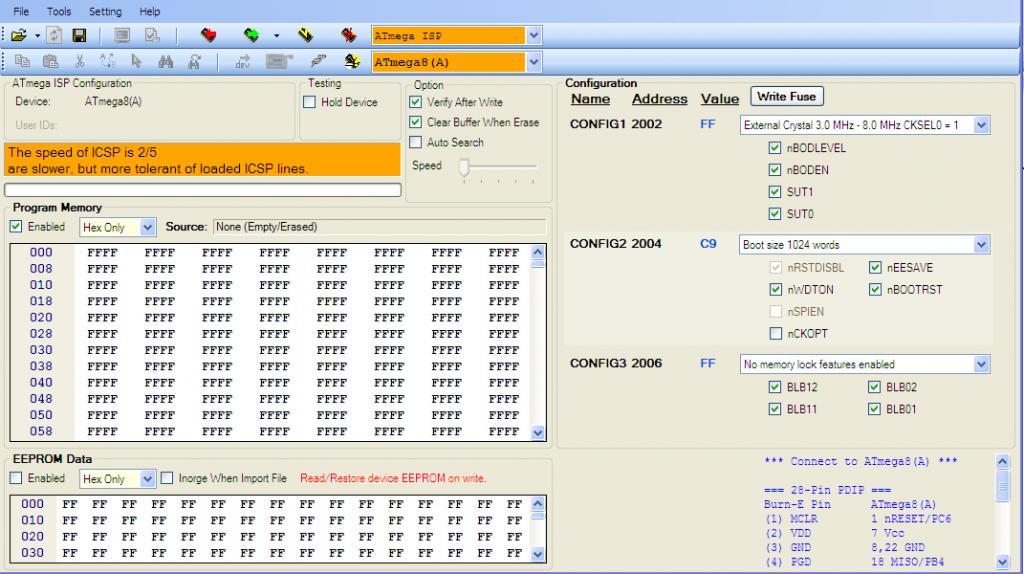Open the ATmega ISP programmer dropdown
The height and width of the screenshot is (574, 1024).
[x=533, y=36]
